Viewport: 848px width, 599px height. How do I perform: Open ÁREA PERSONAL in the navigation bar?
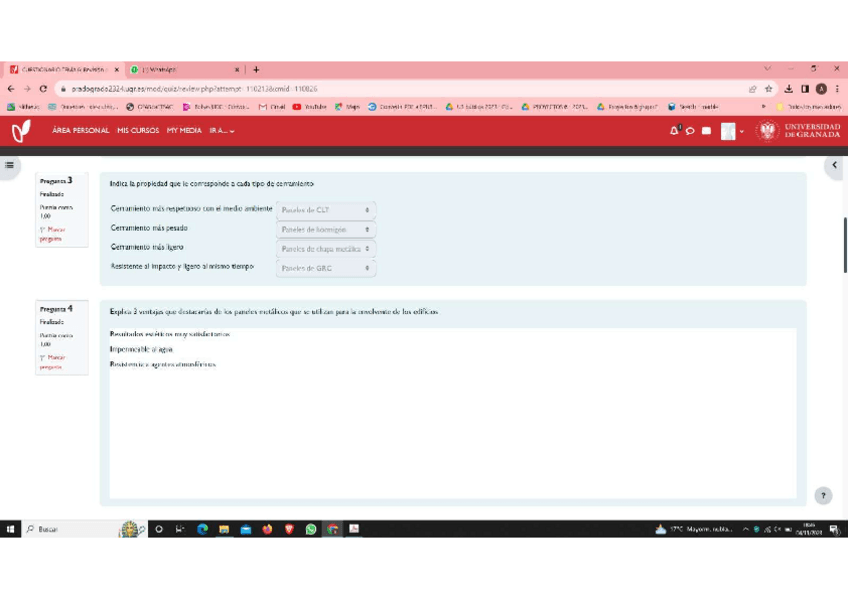(x=81, y=131)
